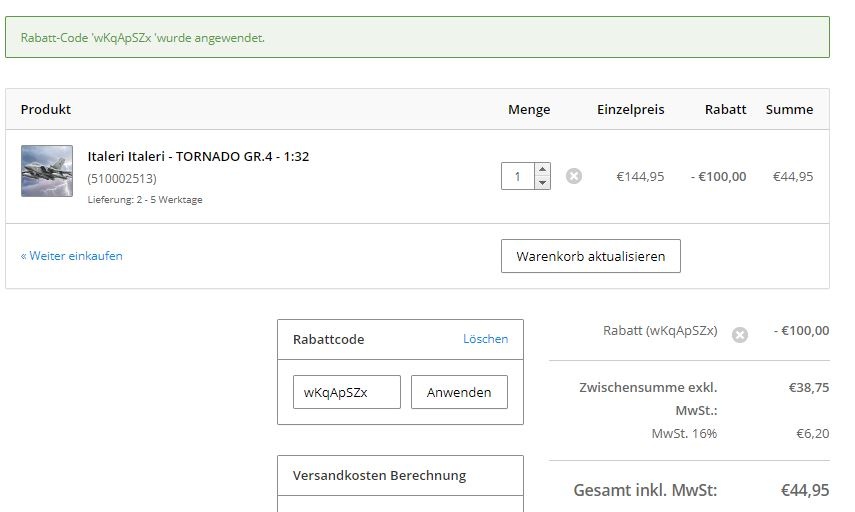Decrease quantity with the down arrow
The image size is (855, 512).
tap(542, 183)
